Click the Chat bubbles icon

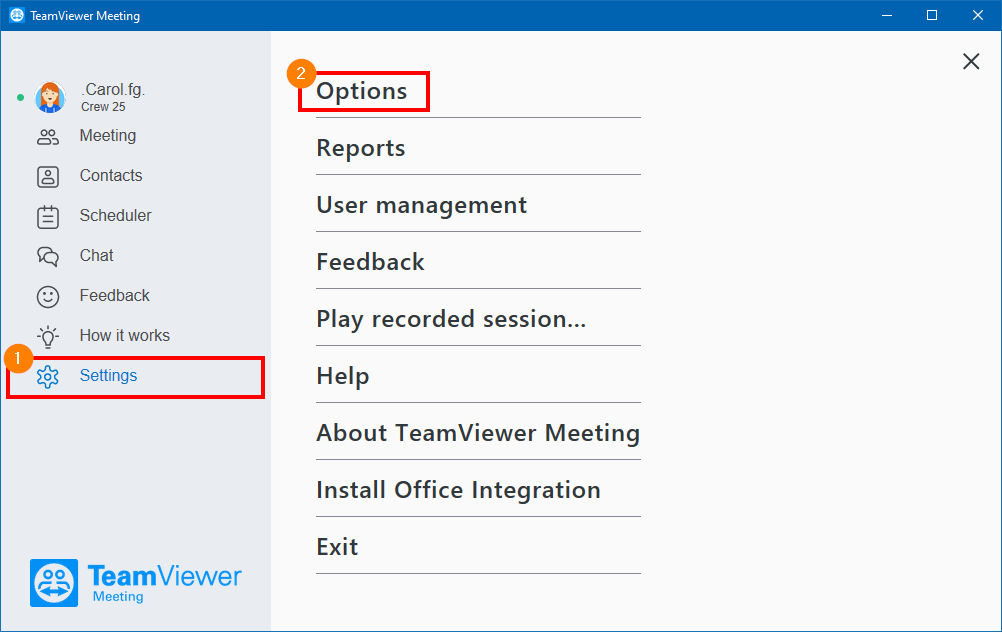pyautogui.click(x=48, y=256)
